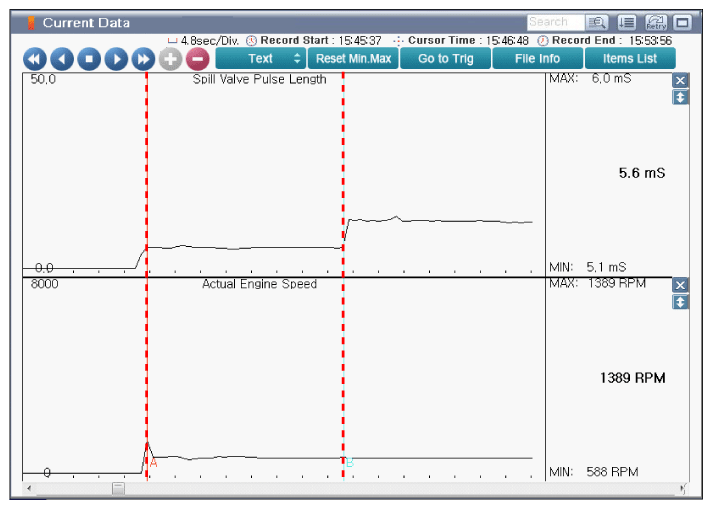712x509 pixels.
Task: Zoom out with the red minus icon
Action: pyautogui.click(x=197, y=59)
